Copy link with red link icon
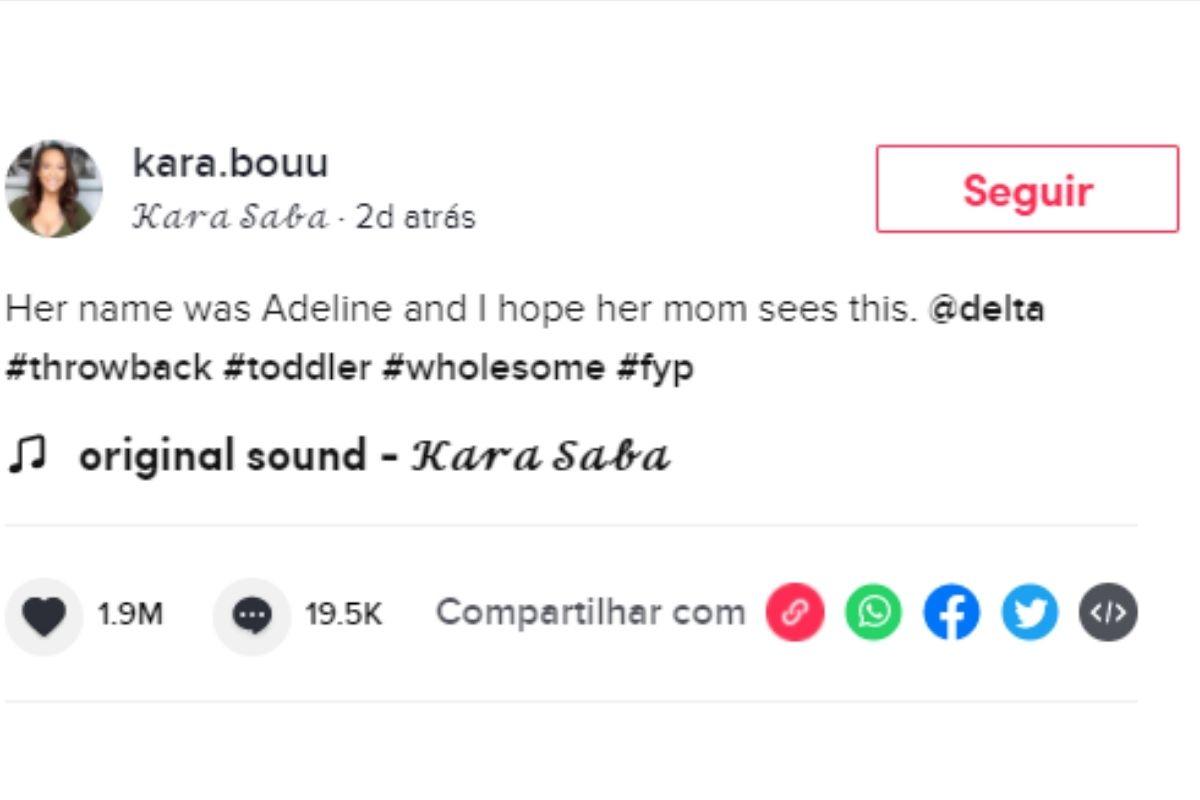The width and height of the screenshot is (1200, 800). click(x=795, y=613)
